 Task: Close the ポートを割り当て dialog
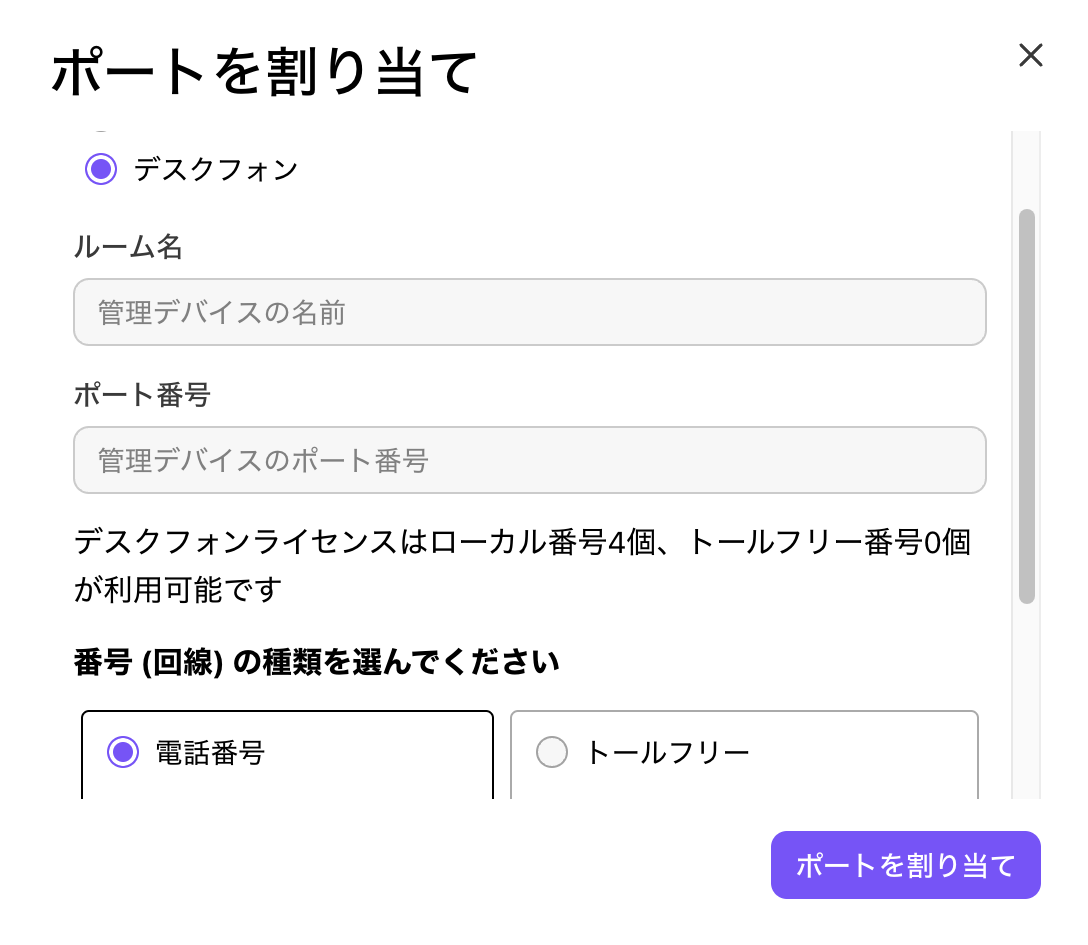point(1030,56)
